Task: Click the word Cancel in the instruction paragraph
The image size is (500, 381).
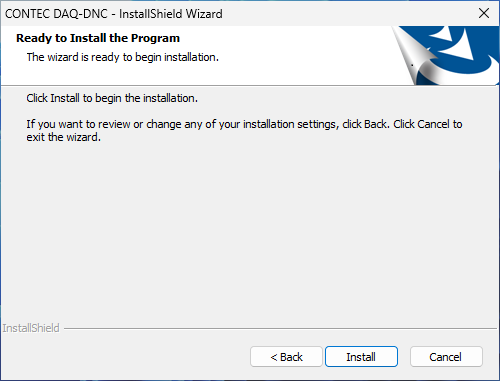Action: [433, 124]
